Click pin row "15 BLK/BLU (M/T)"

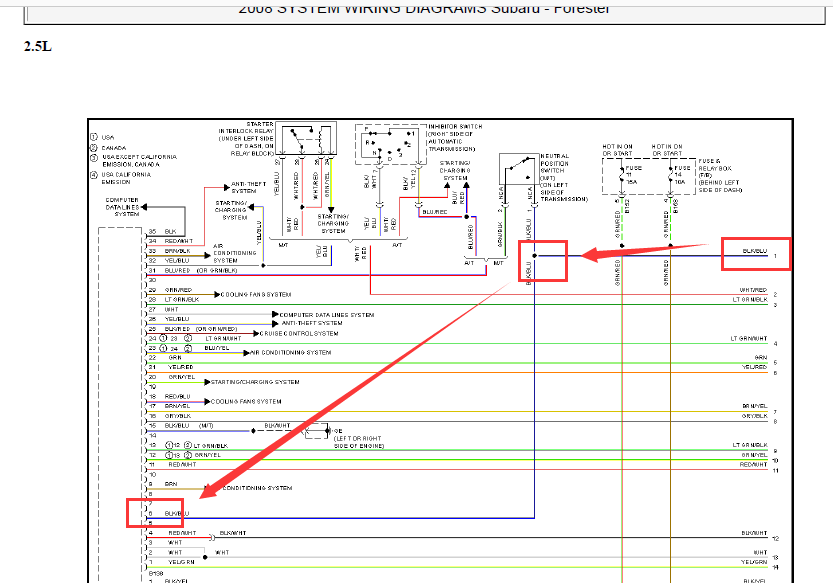181,426
